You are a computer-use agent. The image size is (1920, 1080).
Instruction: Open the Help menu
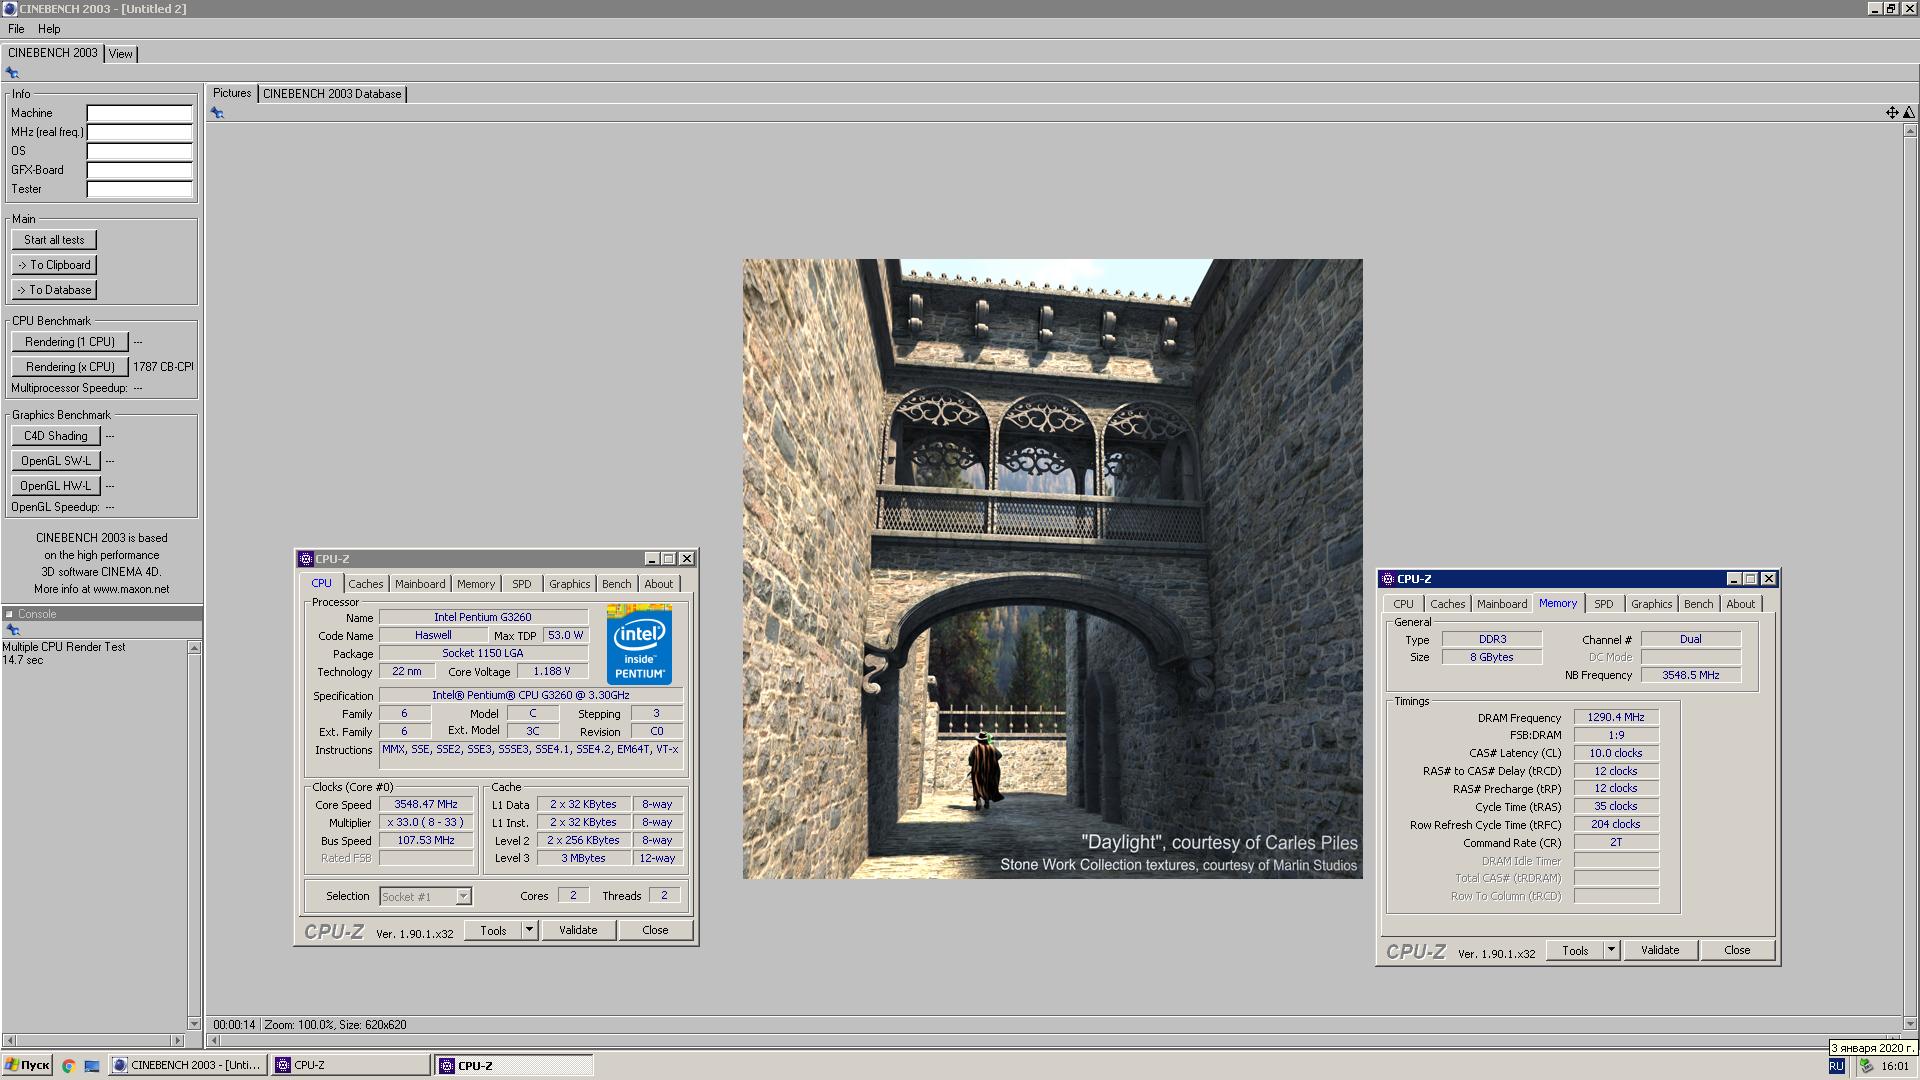(x=49, y=29)
